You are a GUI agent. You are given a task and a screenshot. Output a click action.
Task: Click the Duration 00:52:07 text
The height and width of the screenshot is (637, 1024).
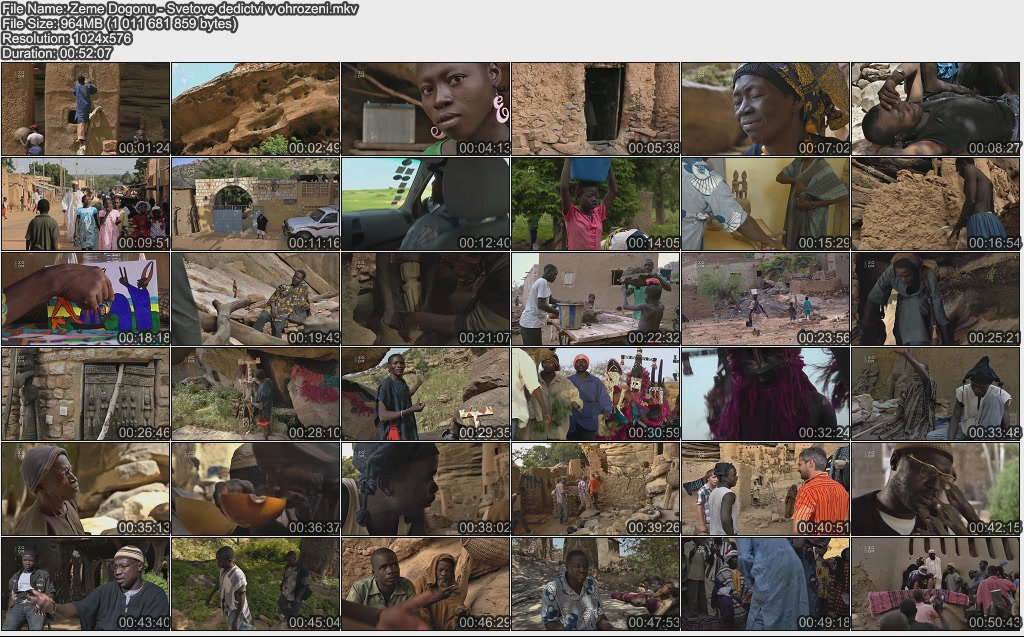coord(57,53)
